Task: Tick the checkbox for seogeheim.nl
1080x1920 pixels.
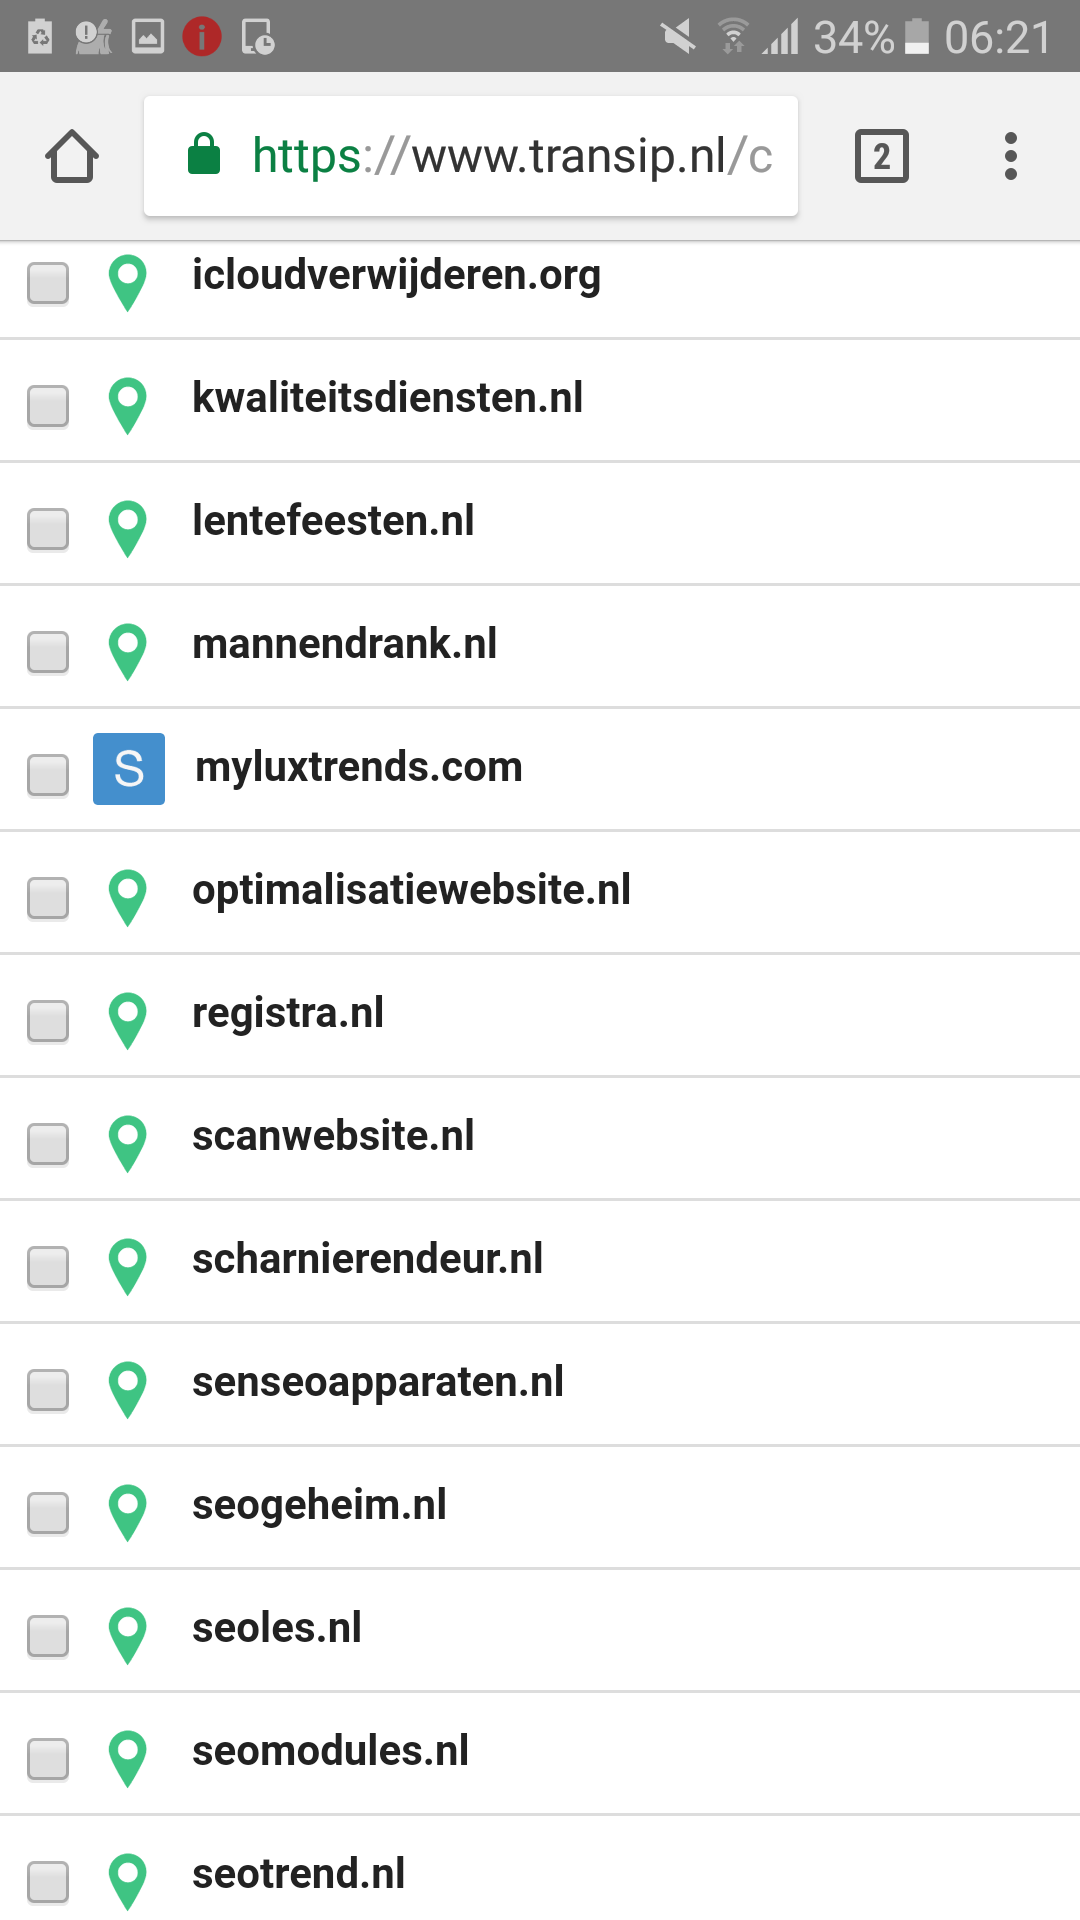Action: click(x=48, y=1513)
